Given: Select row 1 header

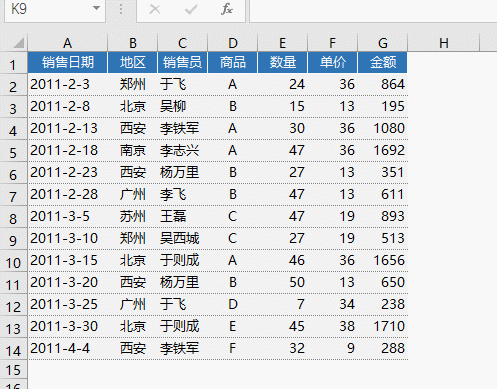Looking at the screenshot, I should tap(13, 63).
